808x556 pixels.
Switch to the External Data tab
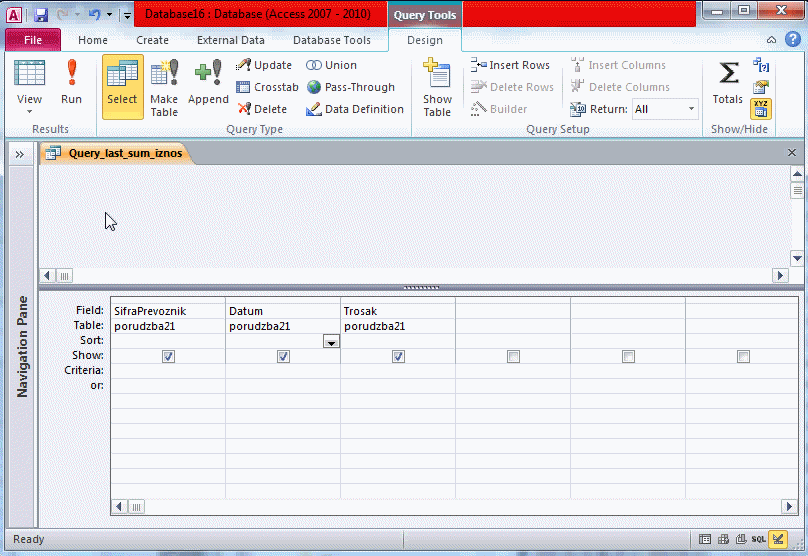click(231, 40)
